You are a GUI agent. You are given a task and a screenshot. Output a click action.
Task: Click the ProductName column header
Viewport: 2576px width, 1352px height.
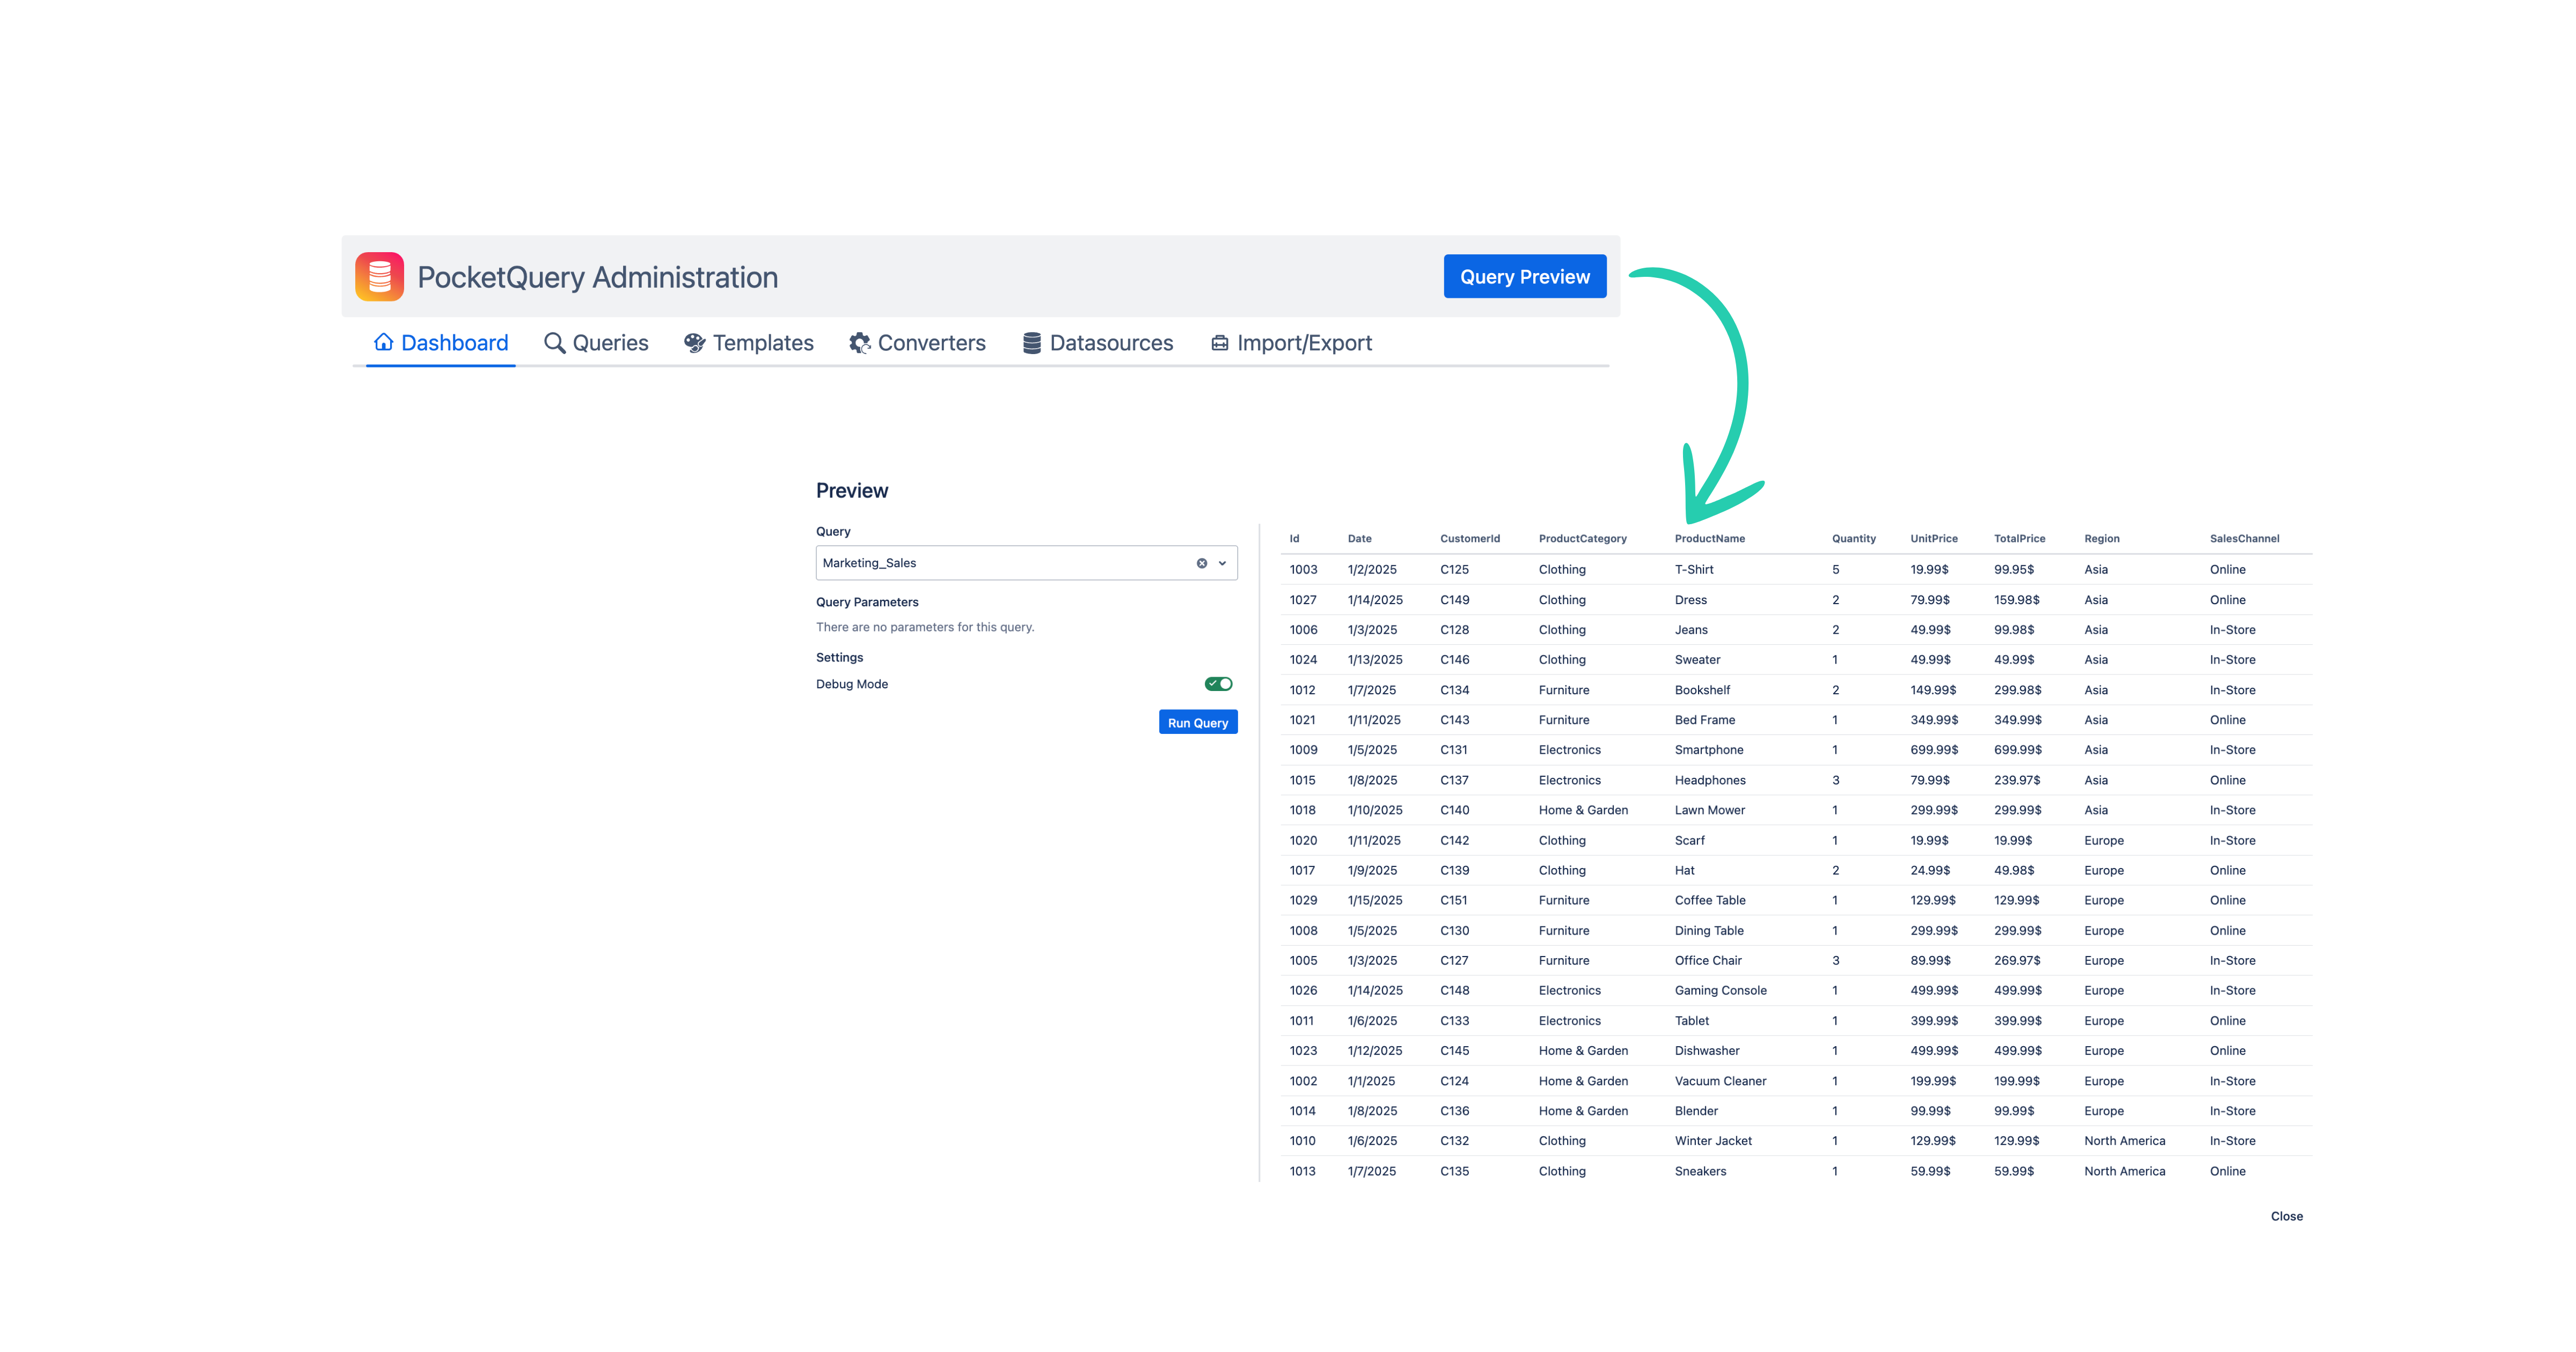click(1709, 539)
